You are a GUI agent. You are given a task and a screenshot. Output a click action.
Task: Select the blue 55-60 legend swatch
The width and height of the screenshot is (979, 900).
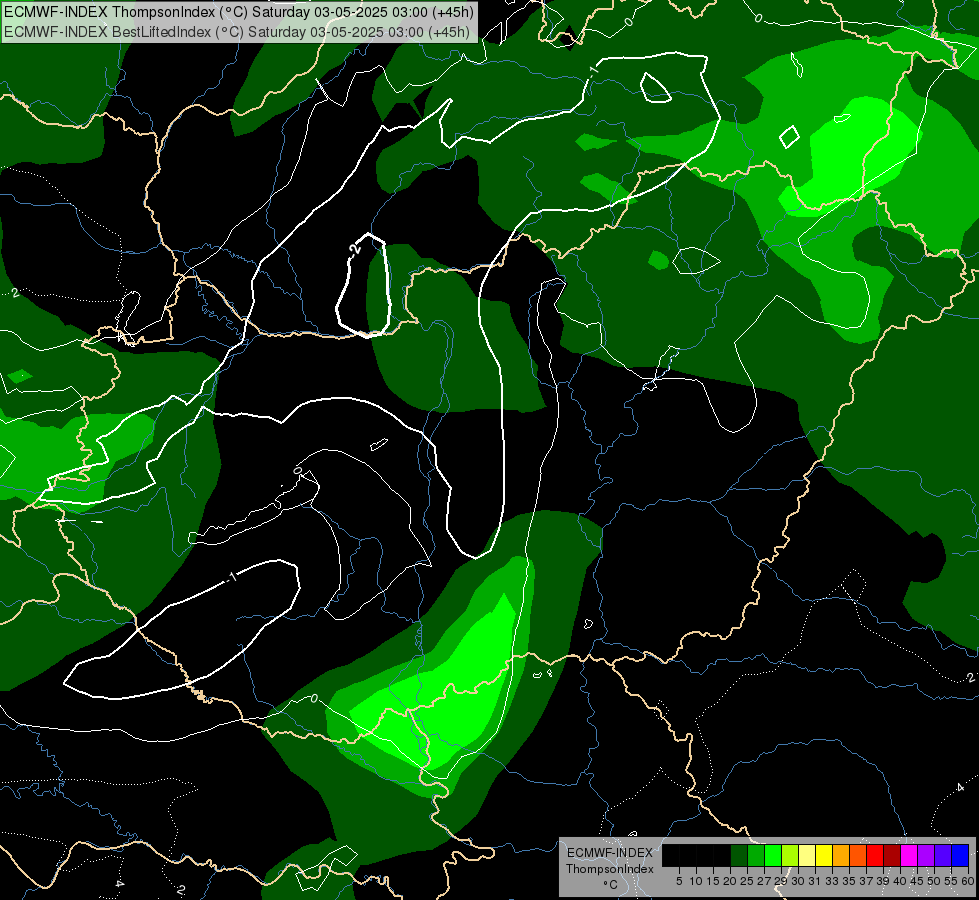tap(960, 855)
